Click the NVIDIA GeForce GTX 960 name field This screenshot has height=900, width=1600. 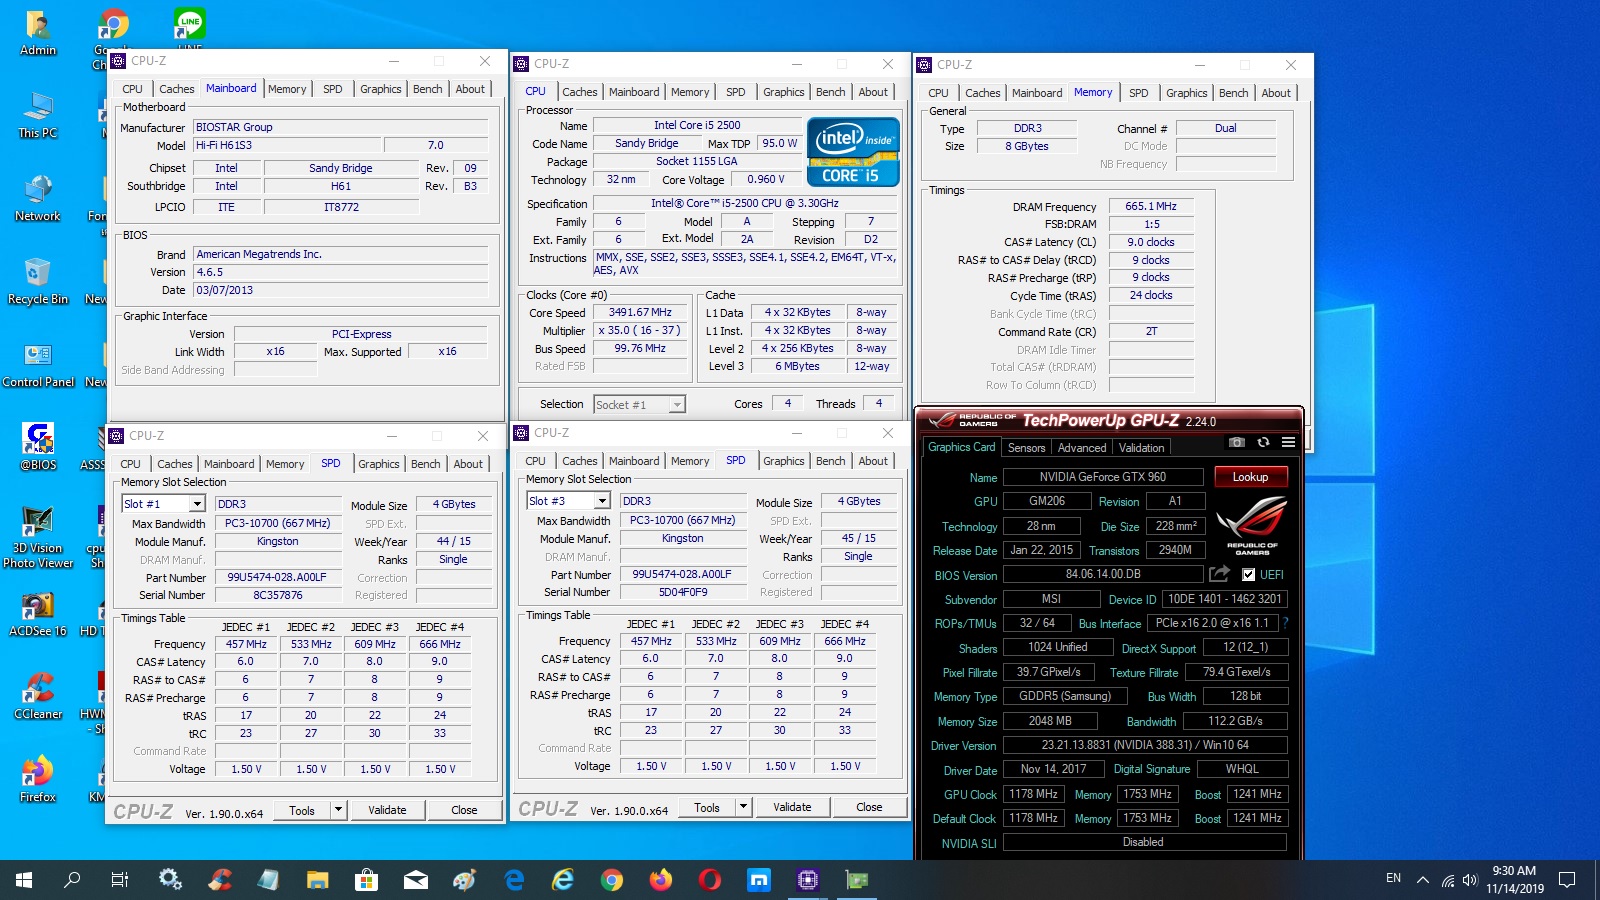click(1102, 477)
